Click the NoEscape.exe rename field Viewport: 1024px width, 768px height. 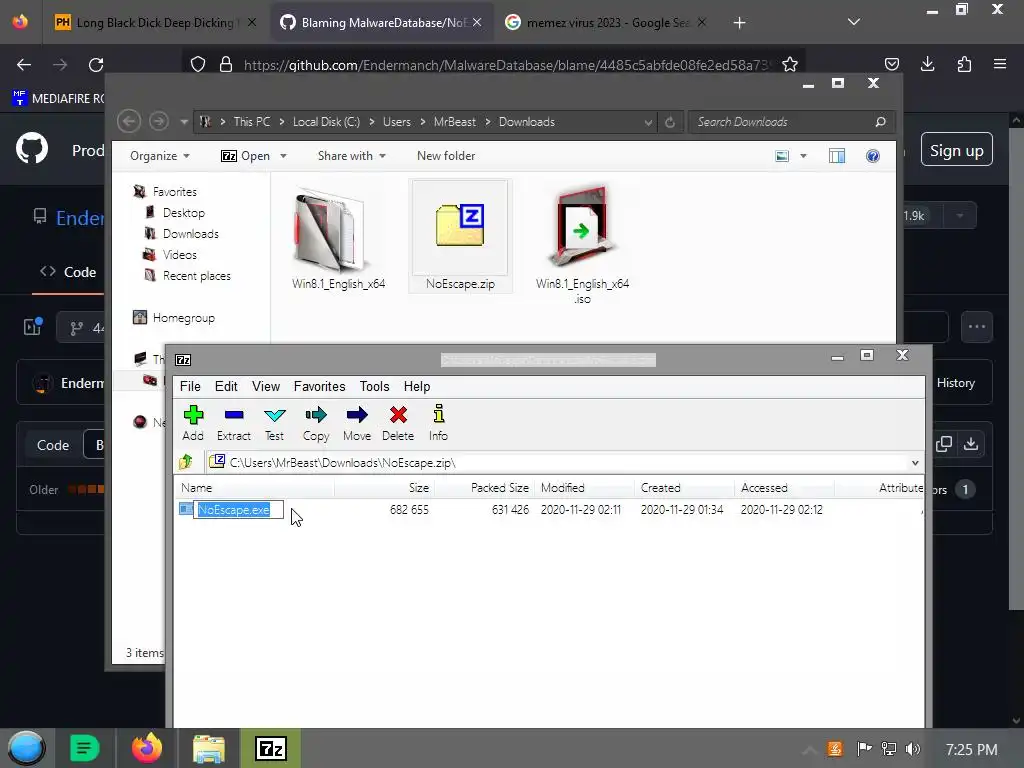coord(238,509)
